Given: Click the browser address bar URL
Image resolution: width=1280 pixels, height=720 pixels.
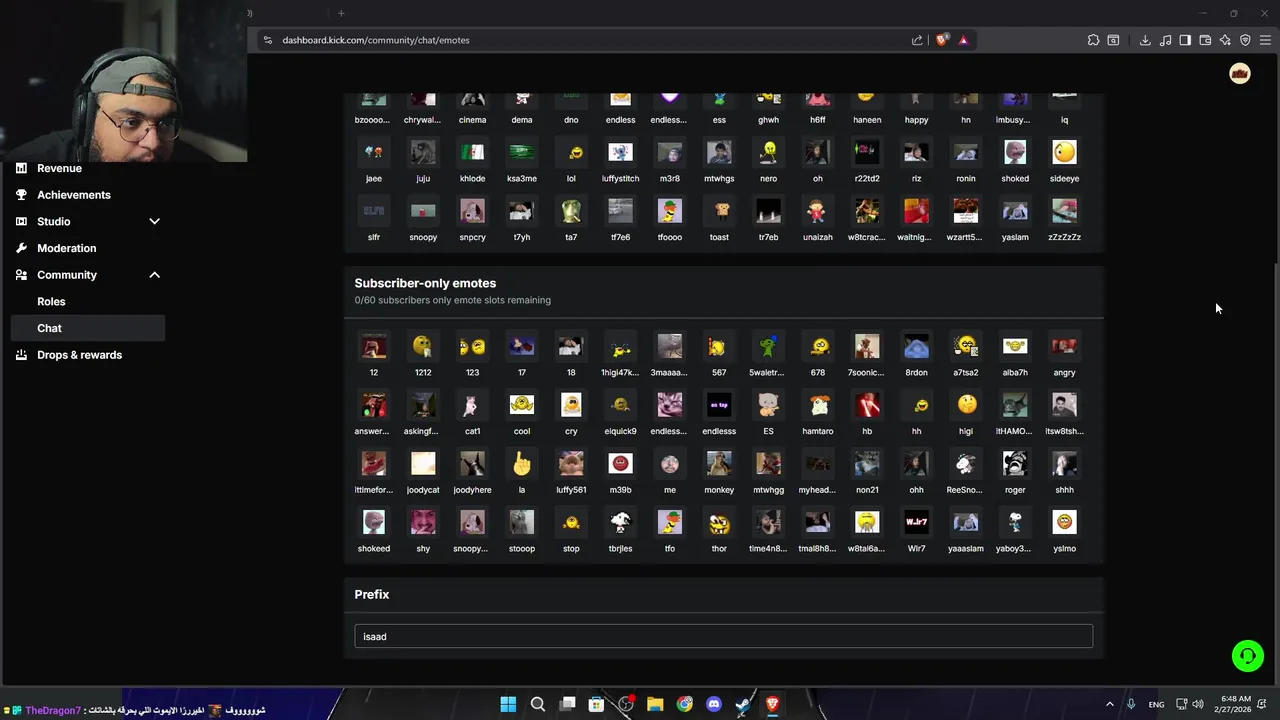Looking at the screenshot, I should click(x=376, y=40).
